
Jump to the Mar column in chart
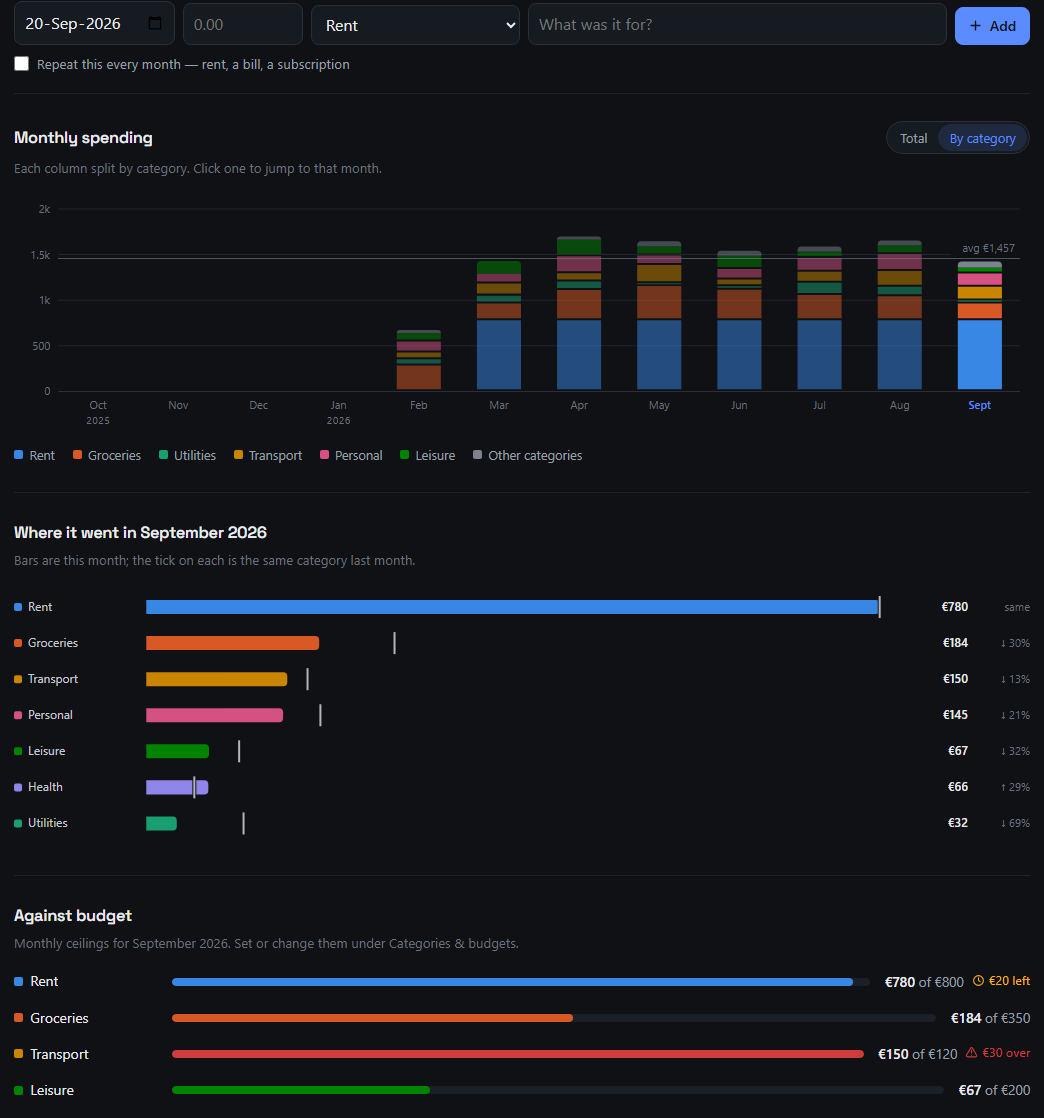point(498,325)
